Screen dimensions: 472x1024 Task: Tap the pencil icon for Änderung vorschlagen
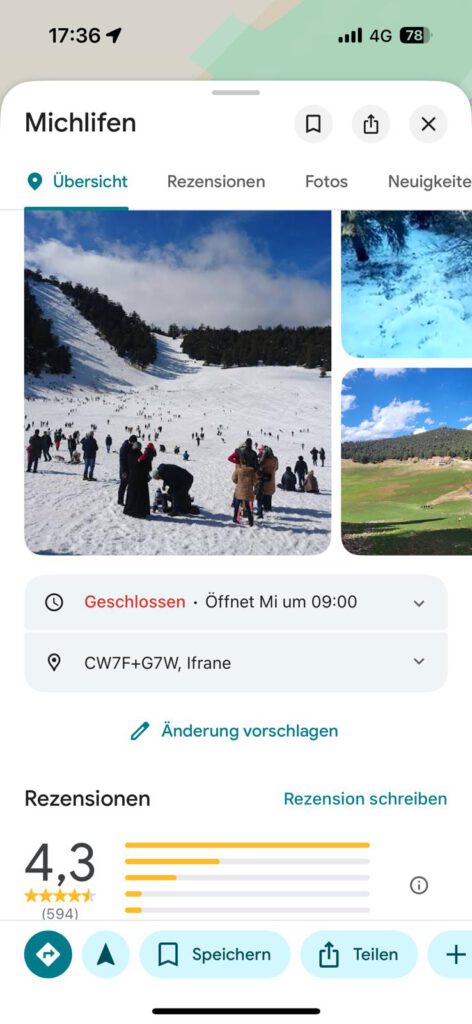click(140, 731)
